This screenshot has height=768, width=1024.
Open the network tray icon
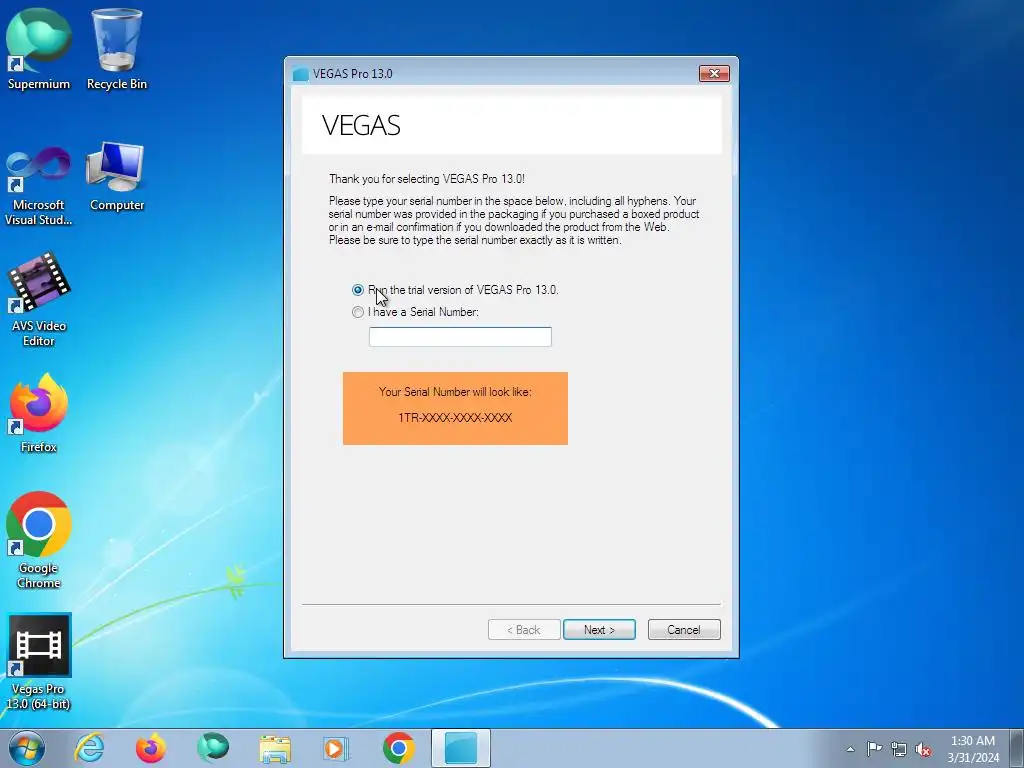899,749
